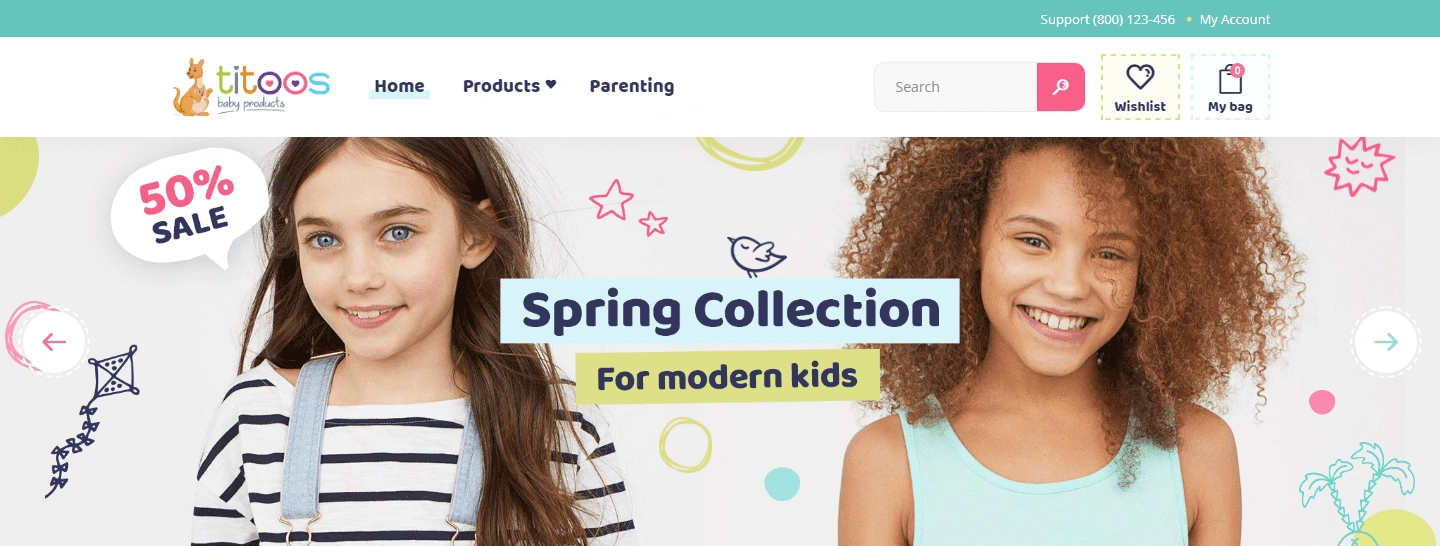1440x546 pixels.
Task: Go to previous slide with left arrow
Action: click(54, 342)
